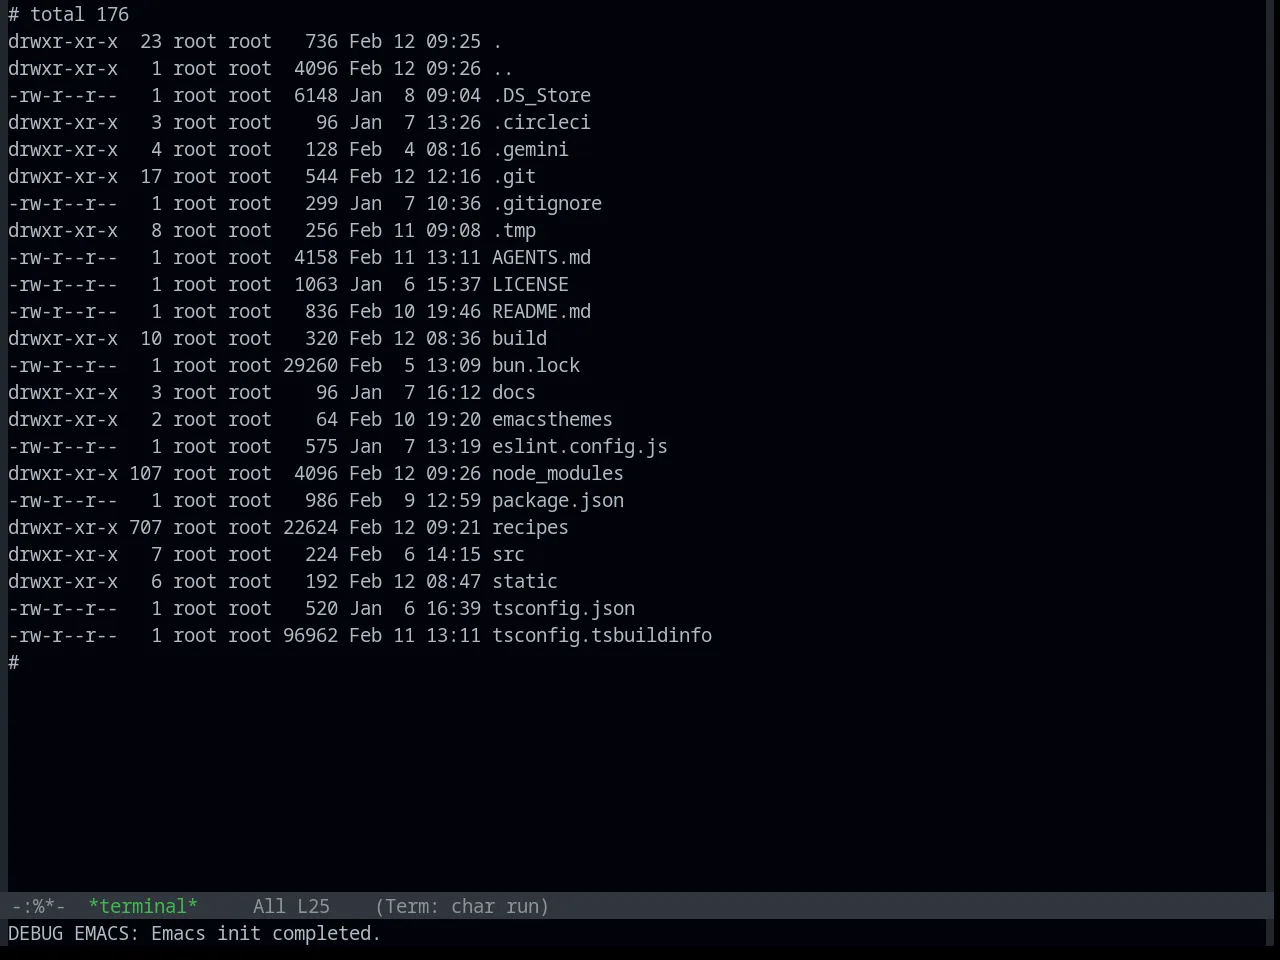Click the 707 link count for recipes

[x=145, y=527]
